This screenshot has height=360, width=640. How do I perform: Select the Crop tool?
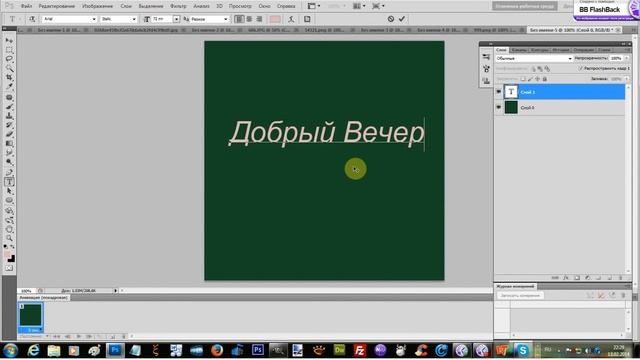click(x=9, y=77)
